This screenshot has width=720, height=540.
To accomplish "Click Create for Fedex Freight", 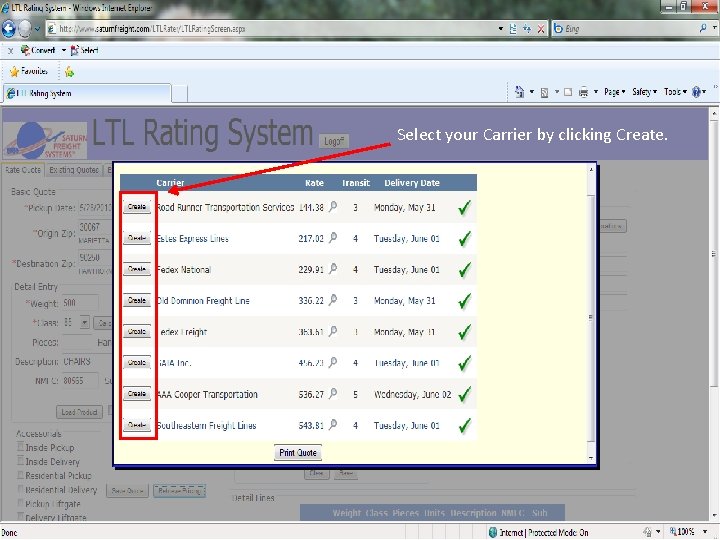I will (x=137, y=332).
